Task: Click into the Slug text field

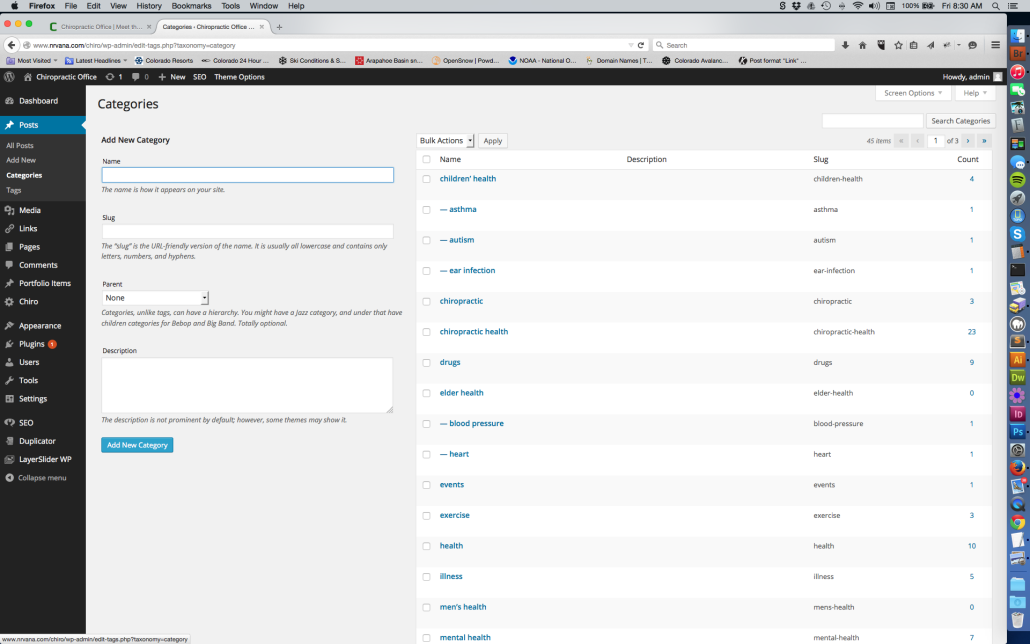Action: [247, 232]
